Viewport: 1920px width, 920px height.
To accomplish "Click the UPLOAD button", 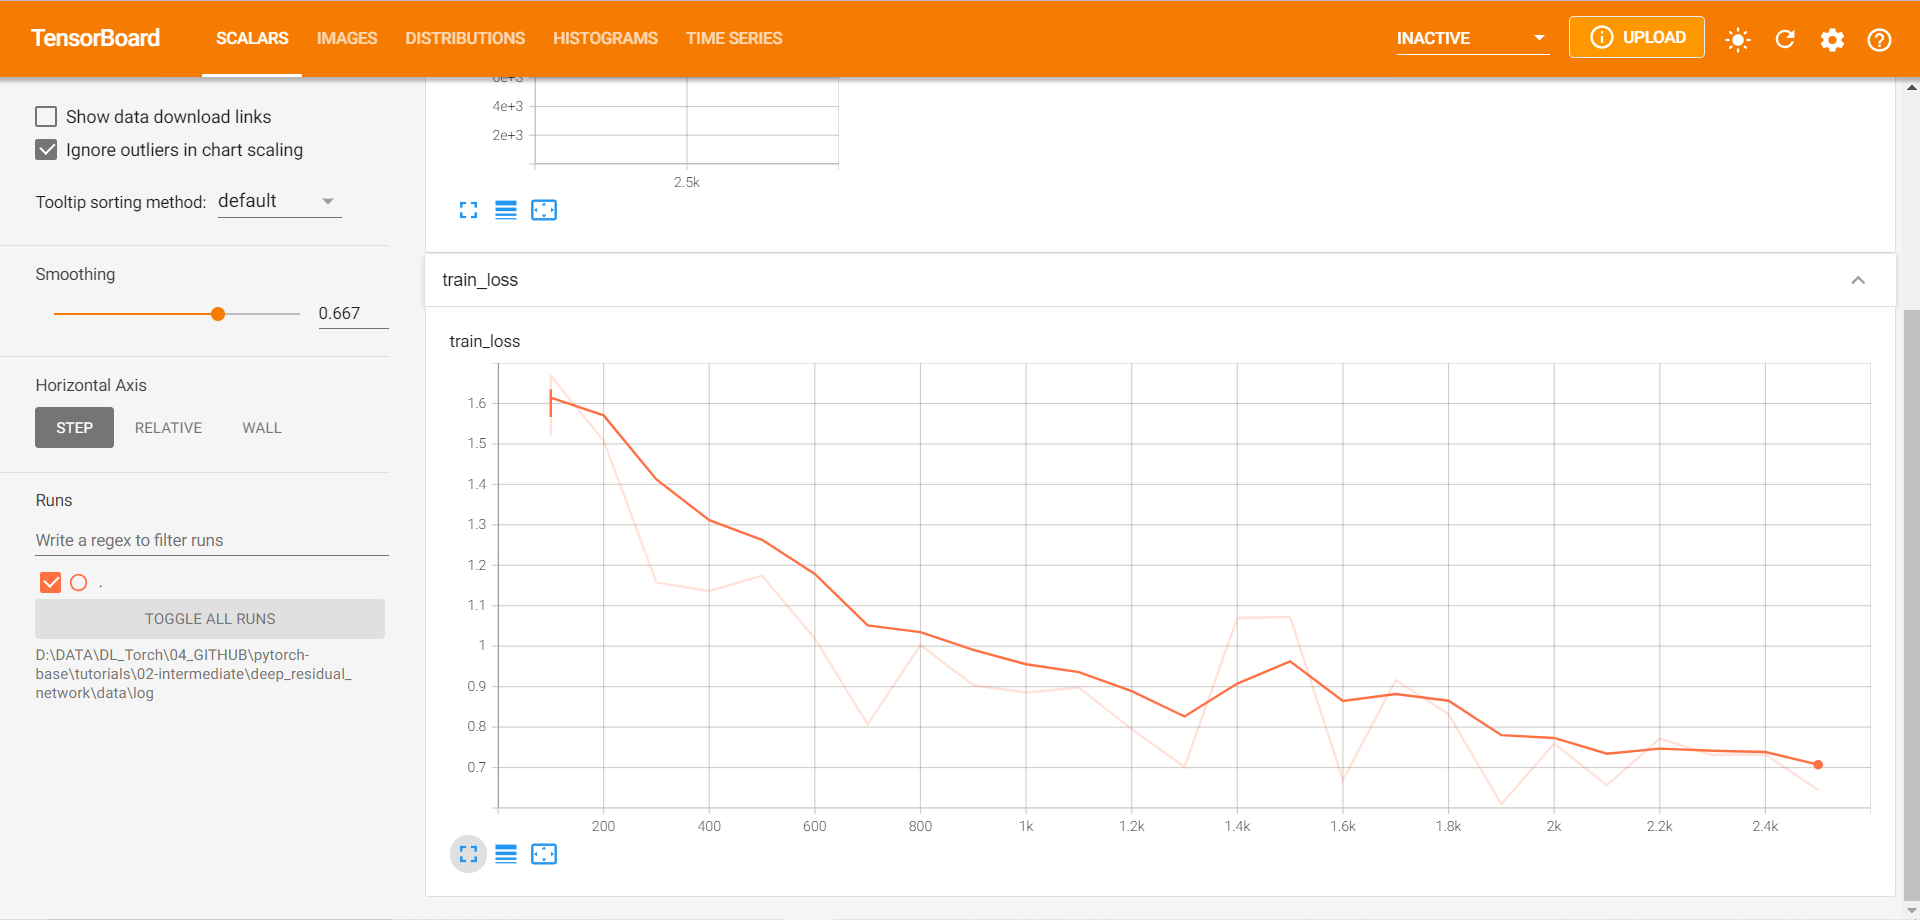I will (1637, 37).
